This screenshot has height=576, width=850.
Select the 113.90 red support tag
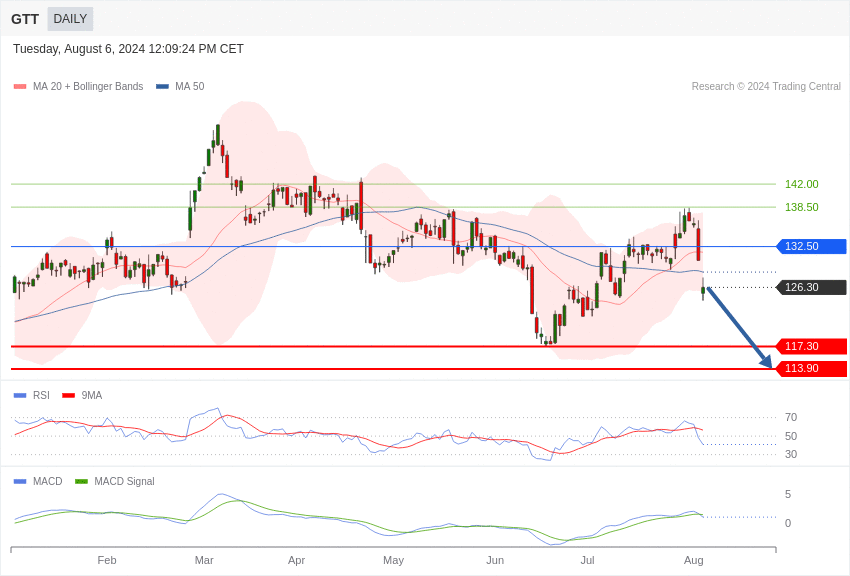click(812, 368)
